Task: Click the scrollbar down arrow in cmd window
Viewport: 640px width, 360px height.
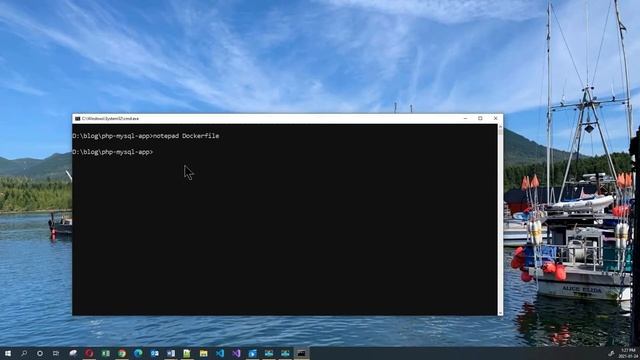Action: [500, 313]
